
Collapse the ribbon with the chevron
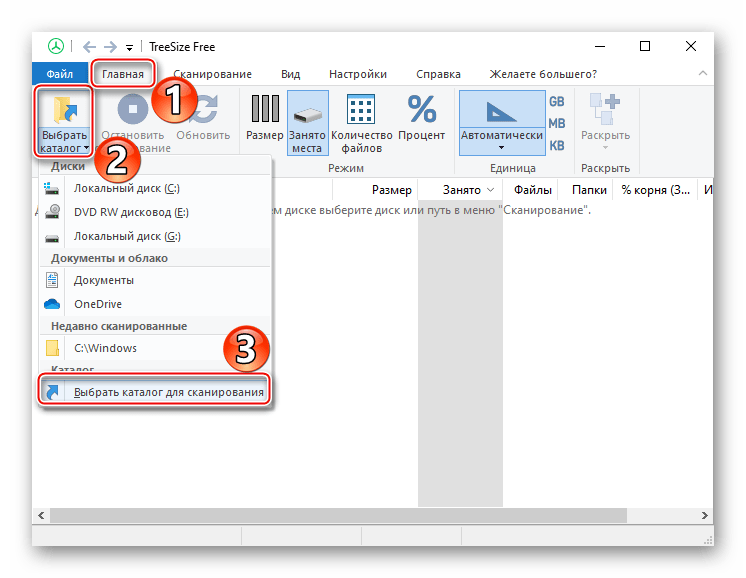tap(703, 73)
